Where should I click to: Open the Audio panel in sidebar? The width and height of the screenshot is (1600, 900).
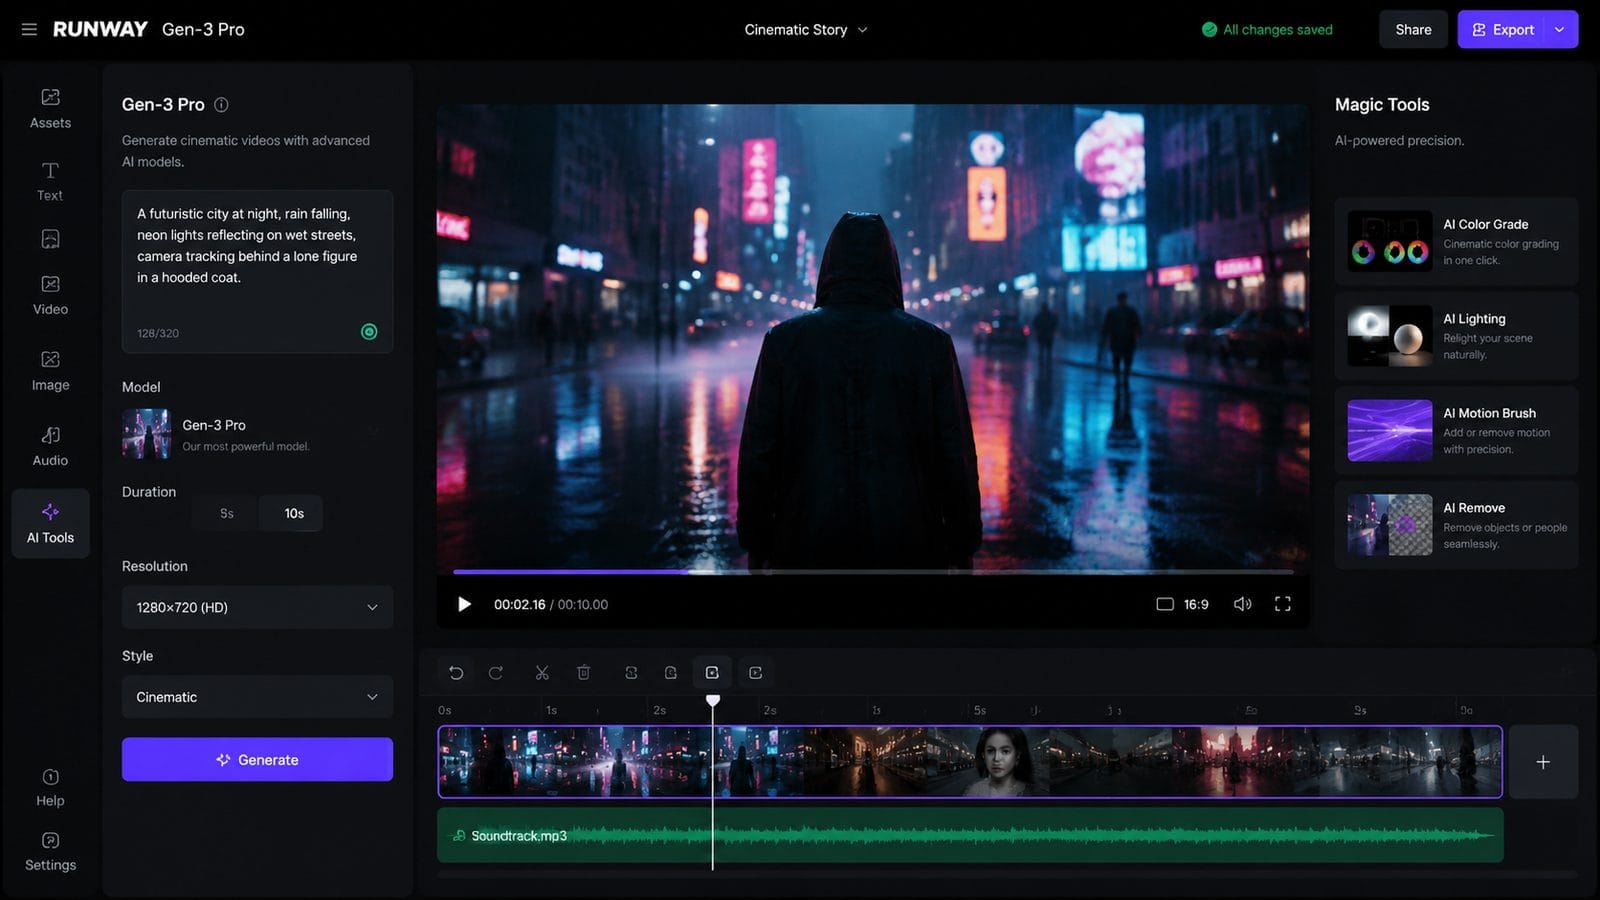tap(50, 446)
